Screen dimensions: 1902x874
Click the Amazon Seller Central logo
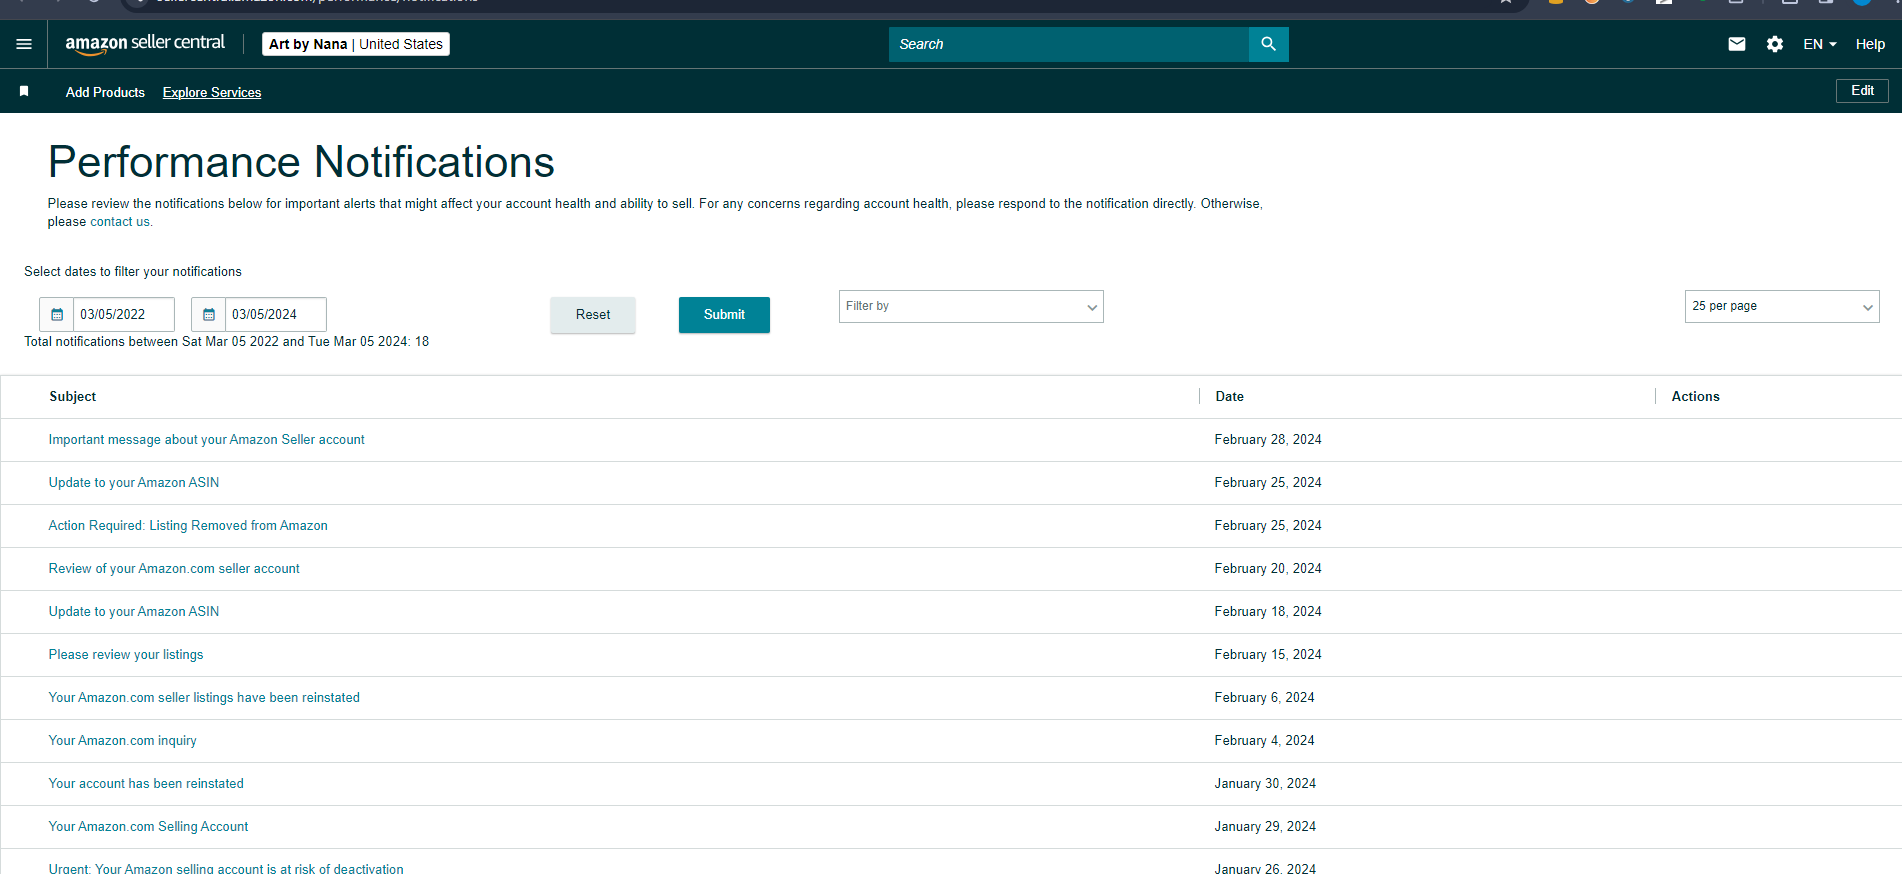[145, 44]
